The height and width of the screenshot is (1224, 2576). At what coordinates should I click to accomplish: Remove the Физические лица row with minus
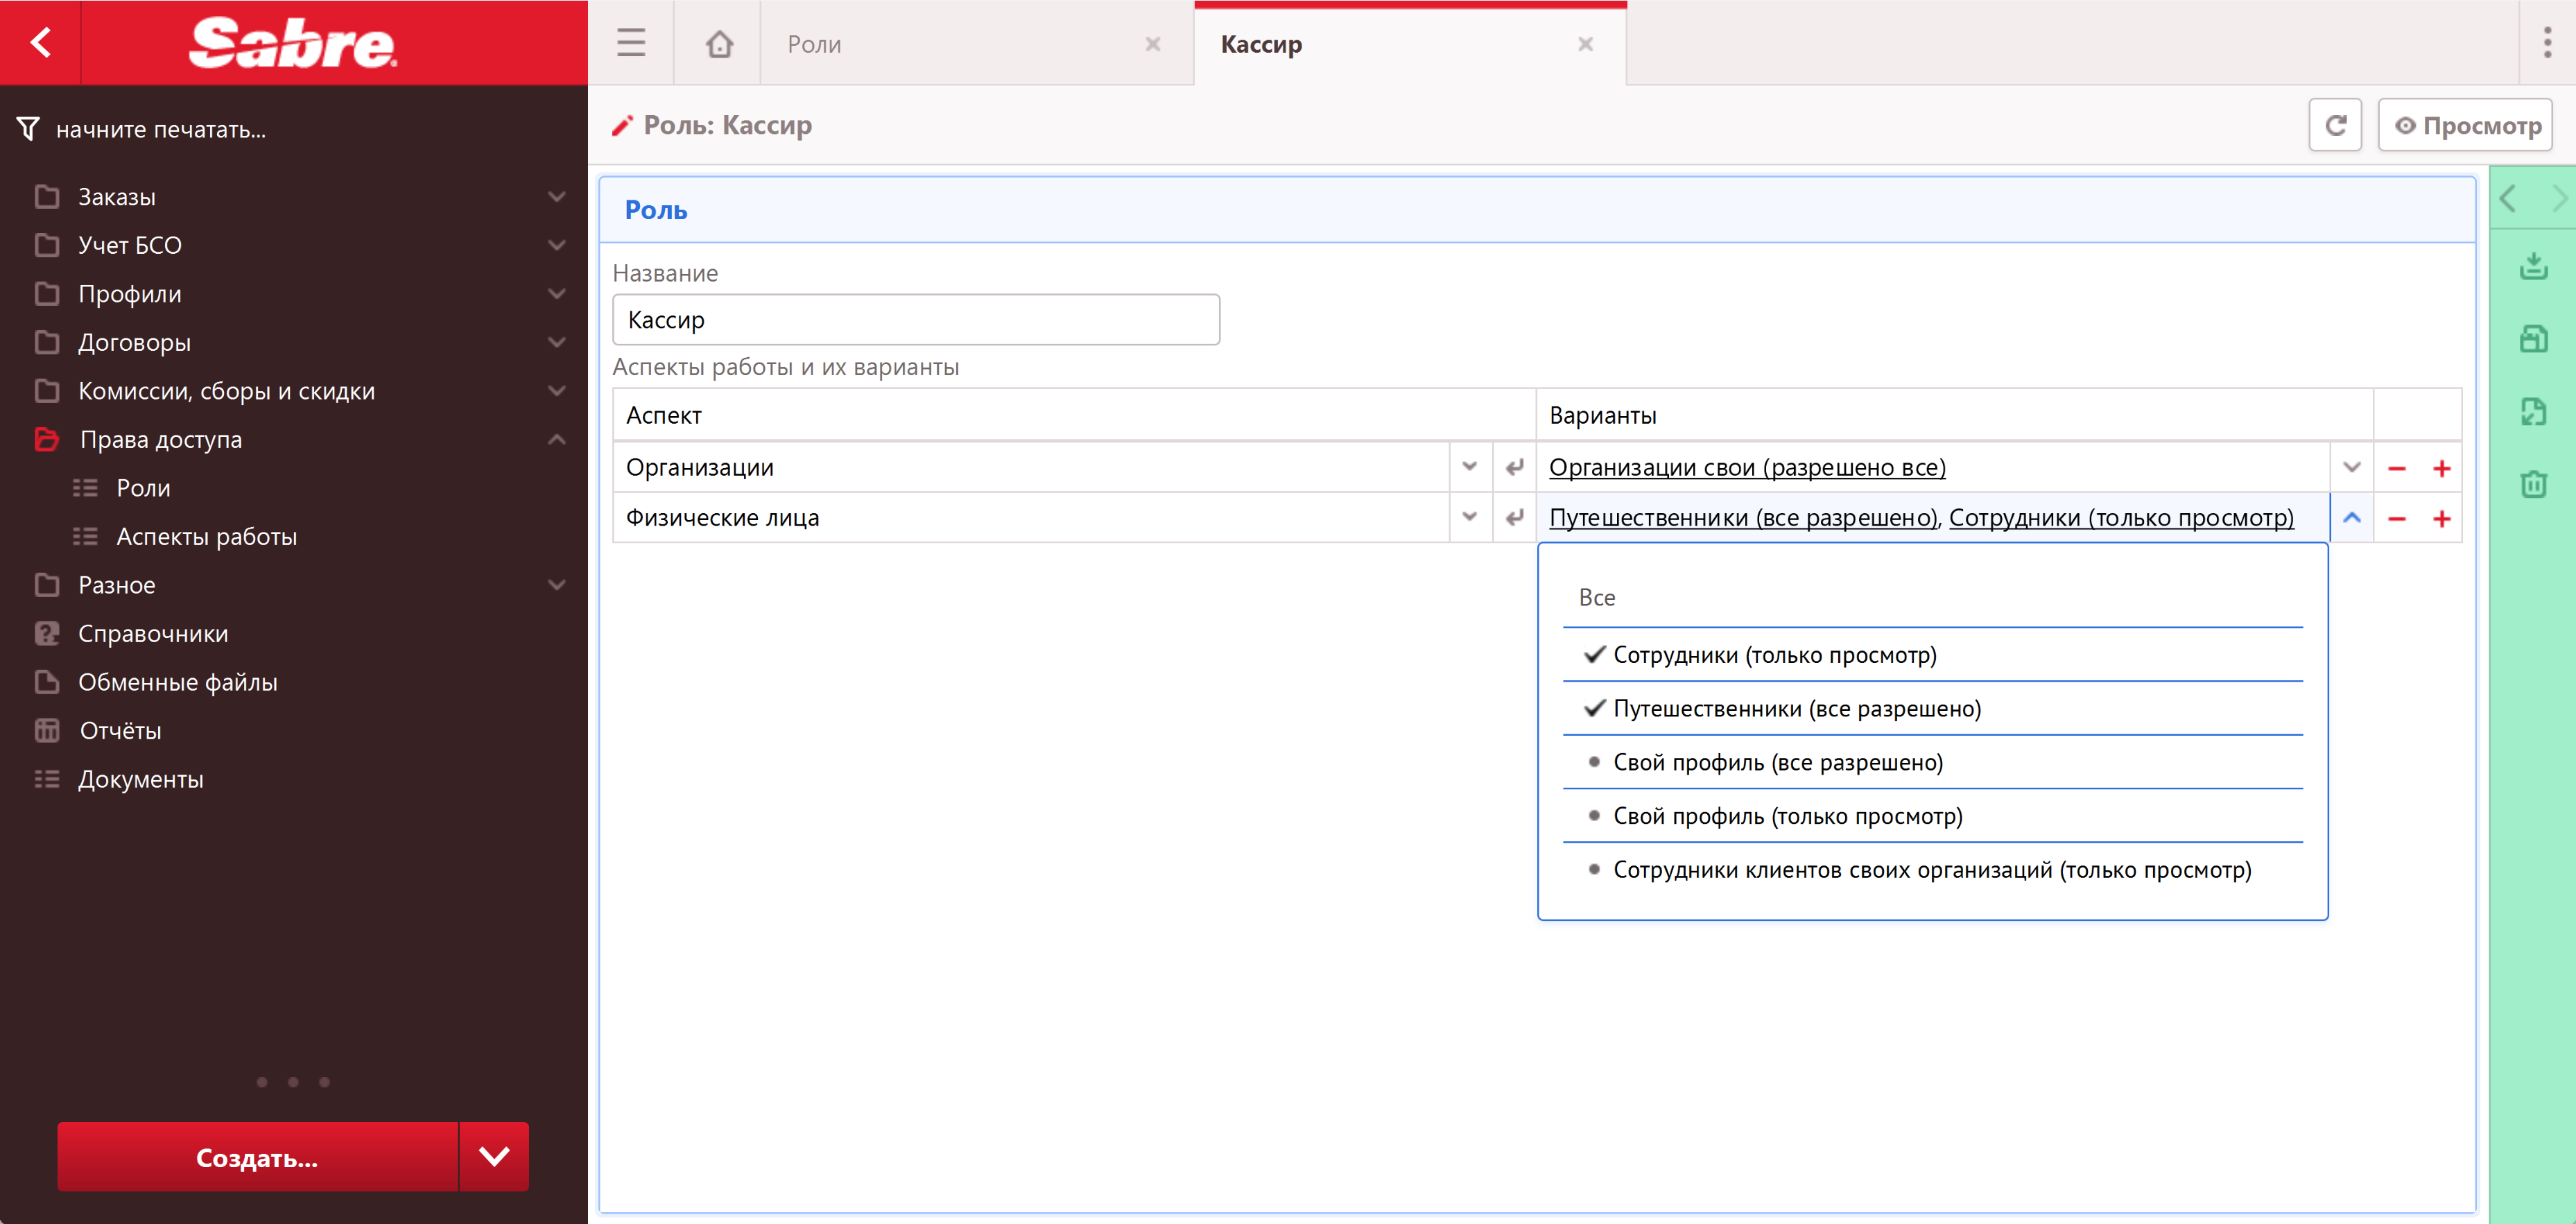[x=2396, y=518]
